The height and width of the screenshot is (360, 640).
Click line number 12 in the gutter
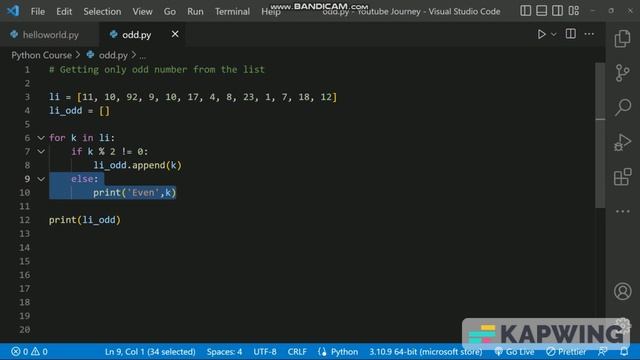tap(24, 220)
